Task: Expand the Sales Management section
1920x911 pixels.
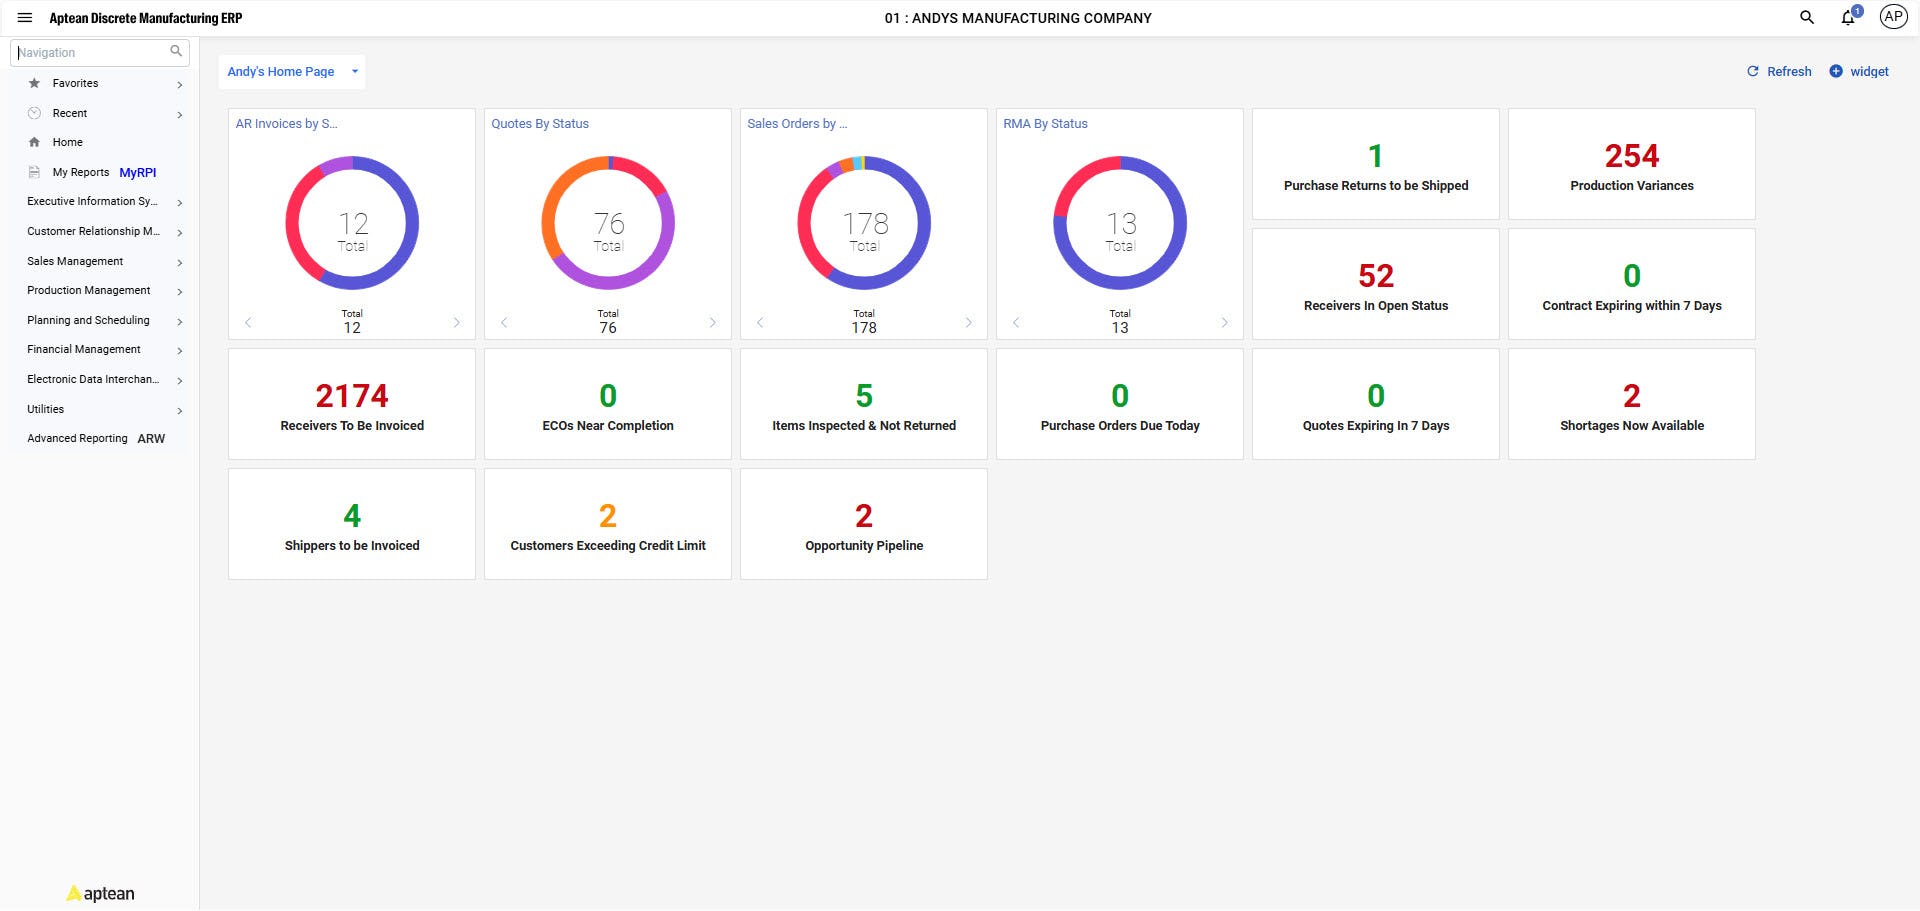Action: click(76, 261)
